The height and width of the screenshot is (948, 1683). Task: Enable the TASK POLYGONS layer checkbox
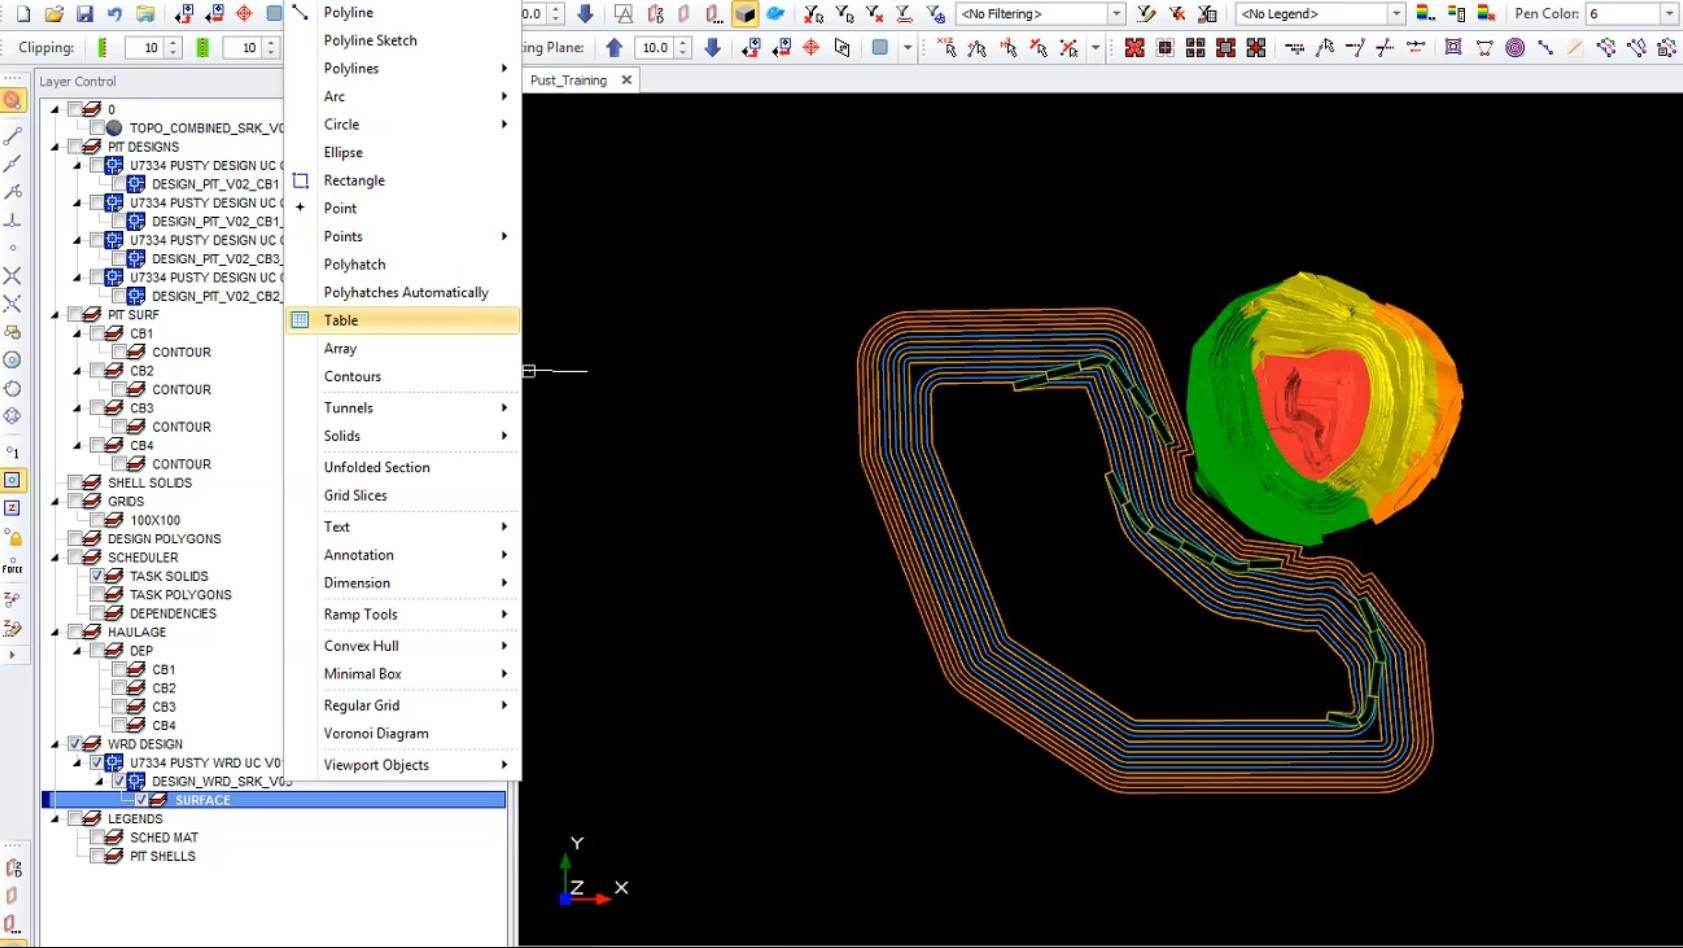pyautogui.click(x=97, y=595)
